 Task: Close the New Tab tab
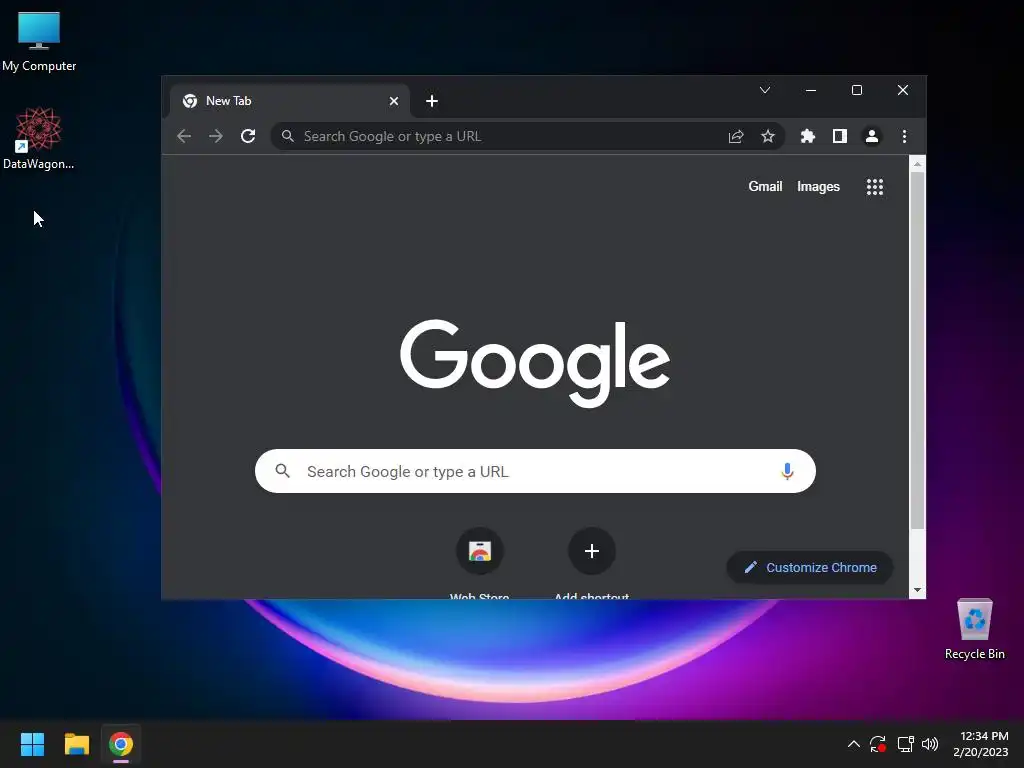coord(394,101)
